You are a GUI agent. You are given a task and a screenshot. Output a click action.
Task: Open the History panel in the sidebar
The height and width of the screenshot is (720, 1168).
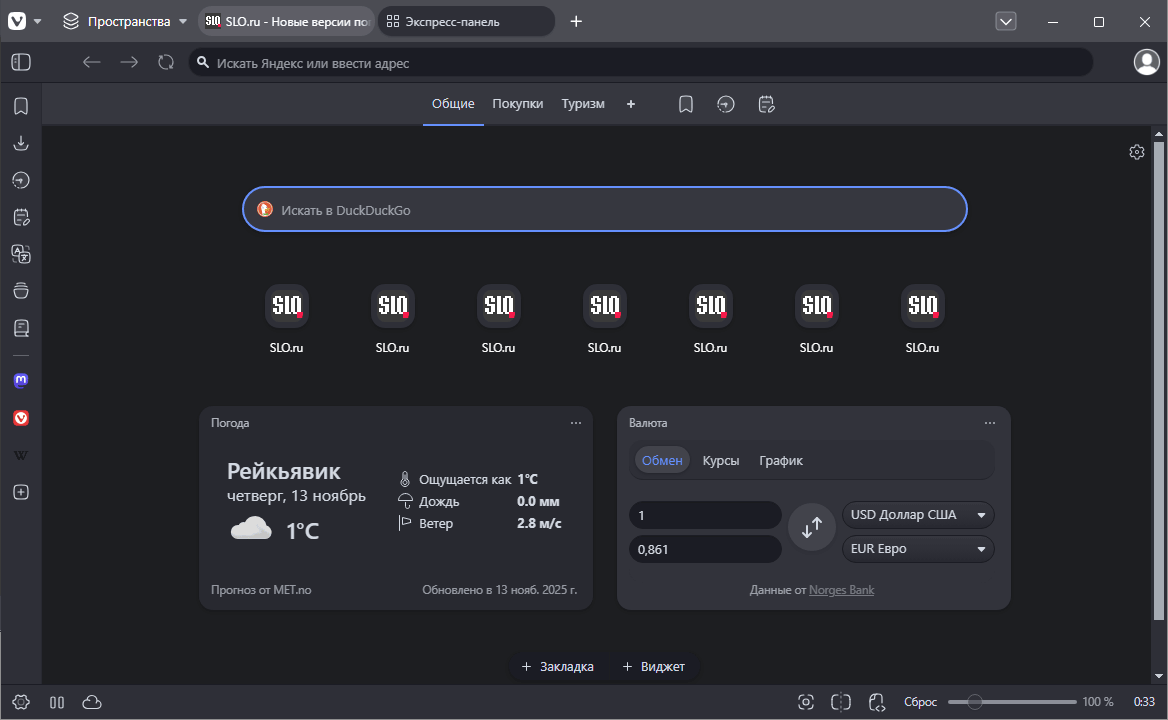20,180
